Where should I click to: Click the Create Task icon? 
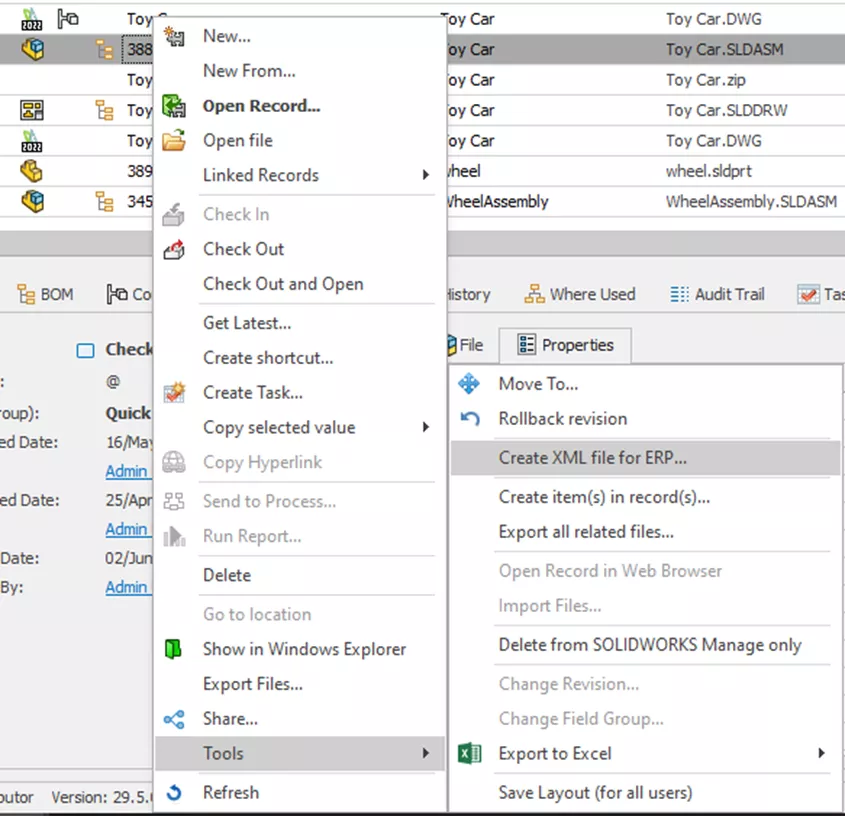coord(174,393)
